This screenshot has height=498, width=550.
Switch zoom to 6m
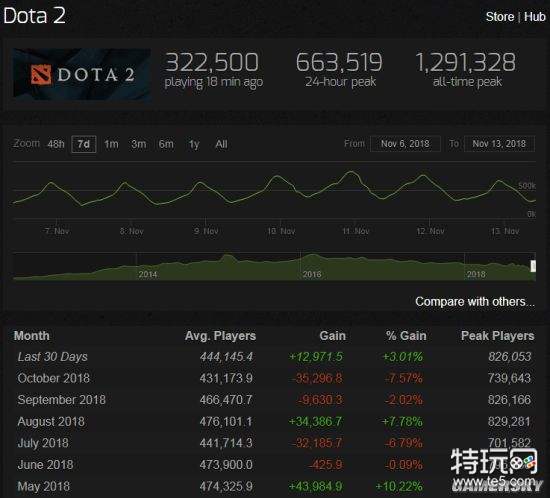point(166,144)
